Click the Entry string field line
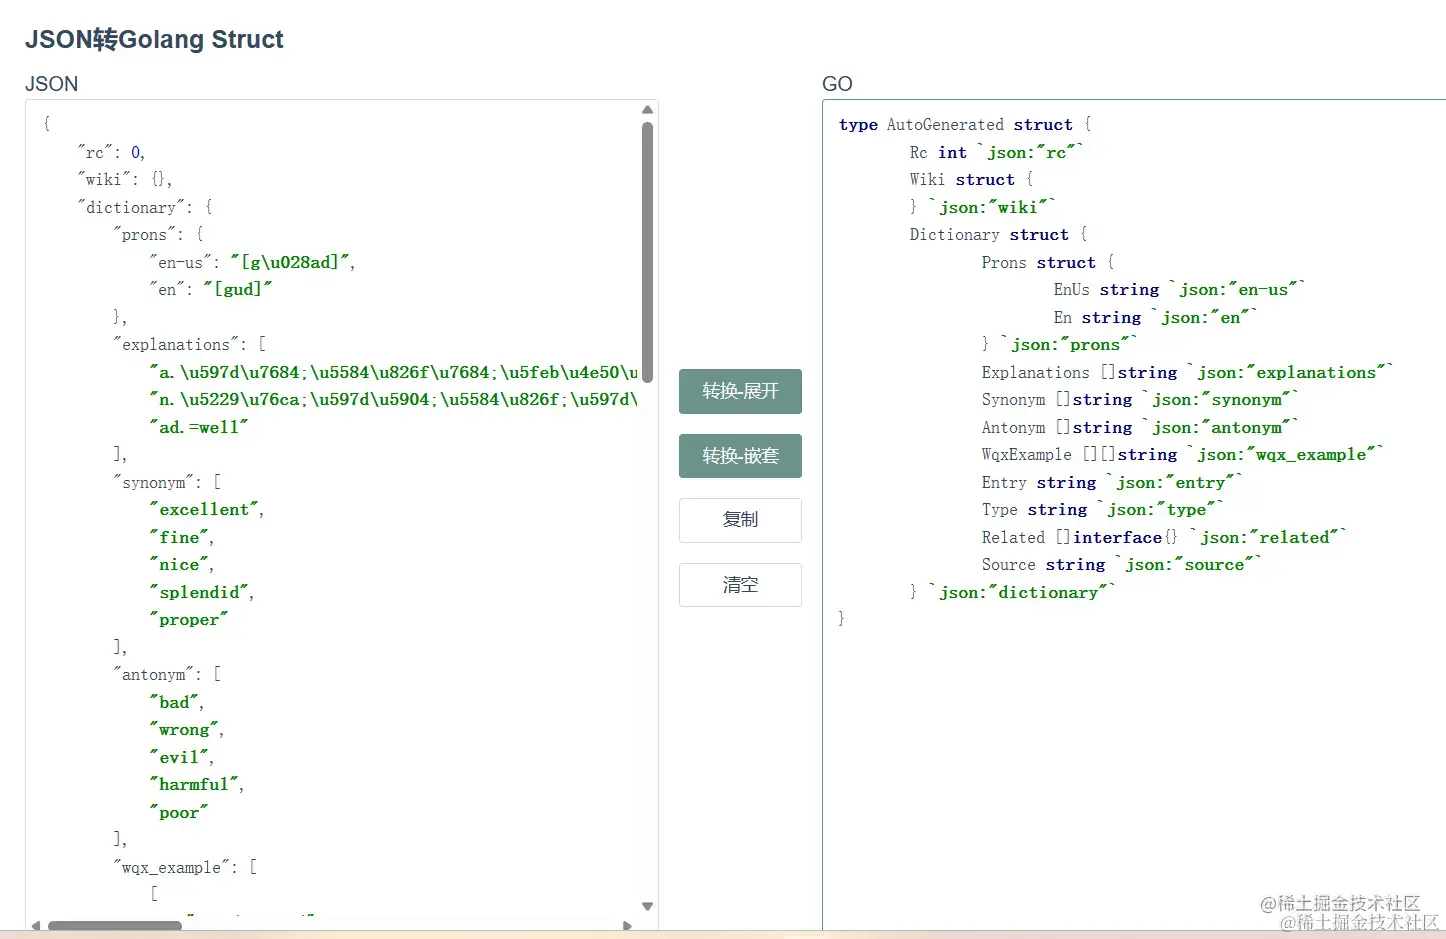The height and width of the screenshot is (939, 1446). [1112, 483]
